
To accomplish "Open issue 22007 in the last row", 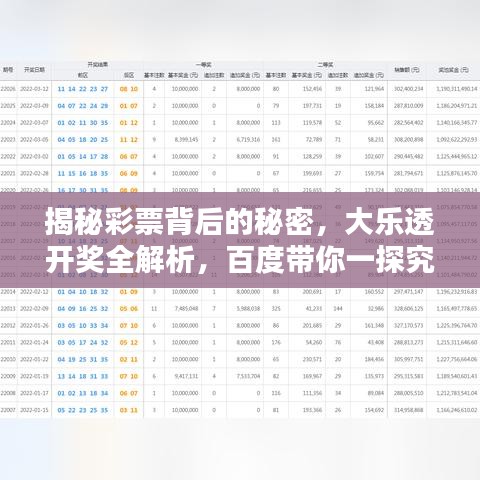I will [x=8, y=410].
